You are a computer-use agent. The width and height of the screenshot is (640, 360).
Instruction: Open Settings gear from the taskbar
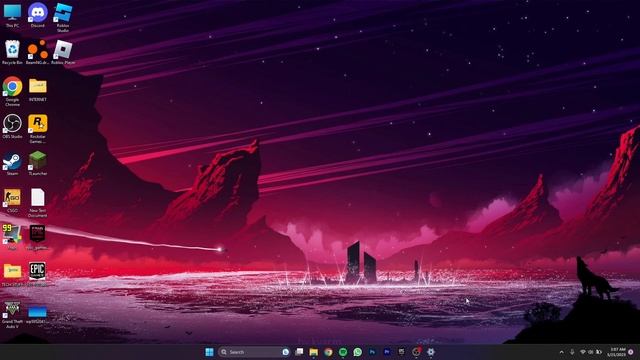point(431,352)
